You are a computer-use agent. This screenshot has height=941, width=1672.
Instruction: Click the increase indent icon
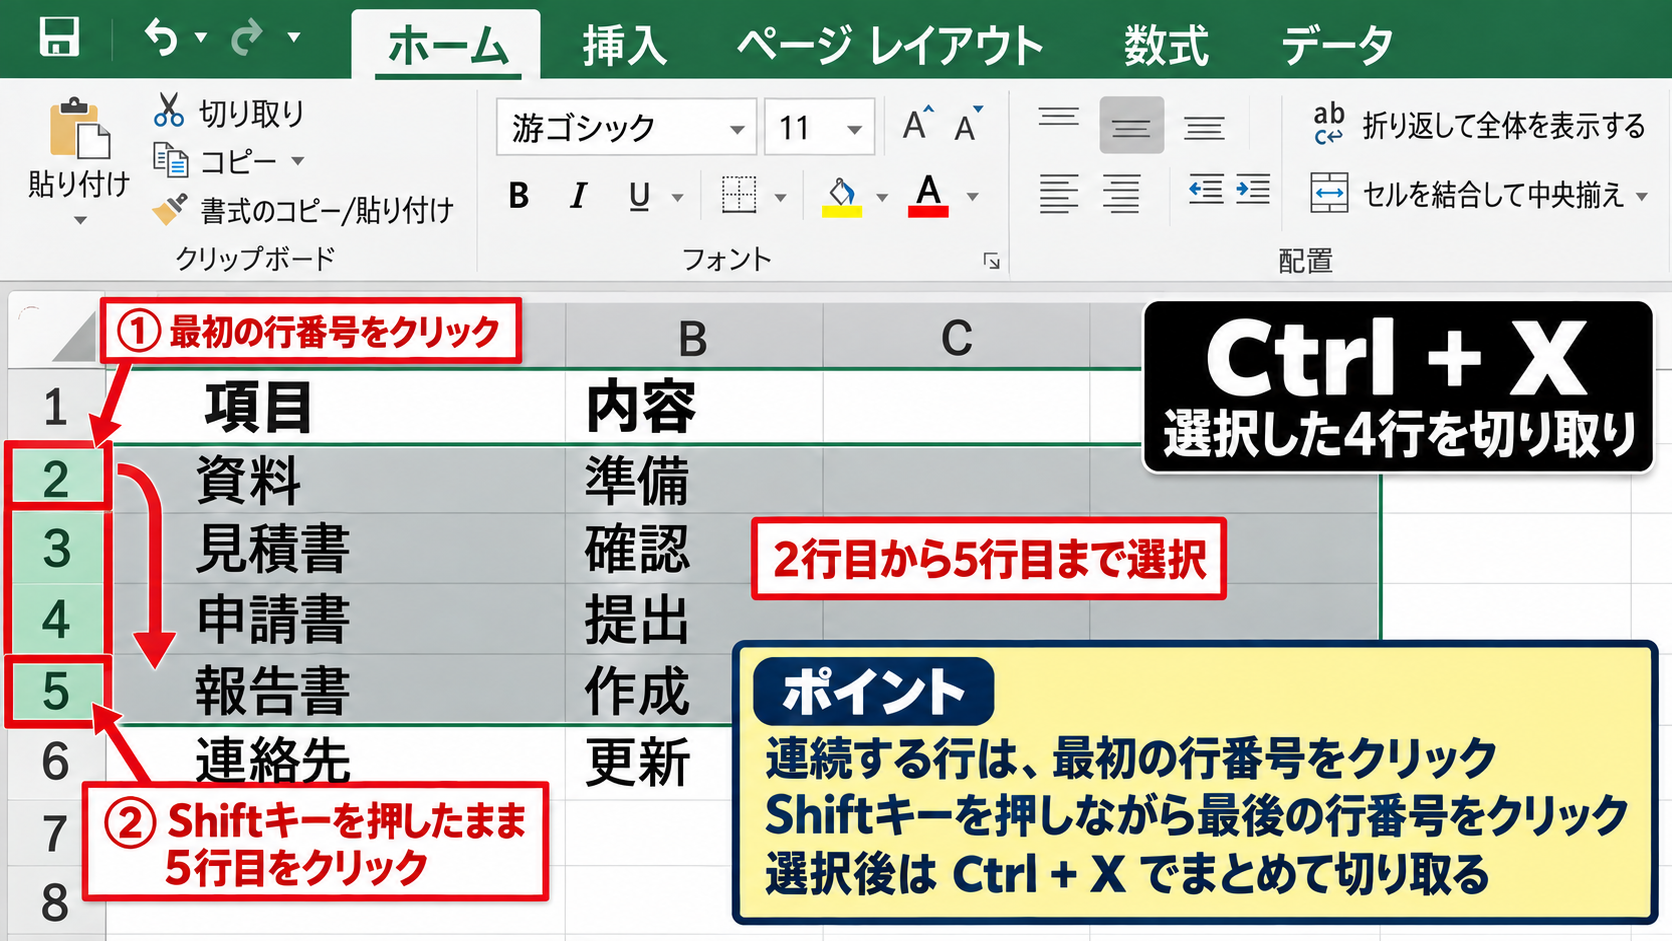click(1253, 190)
